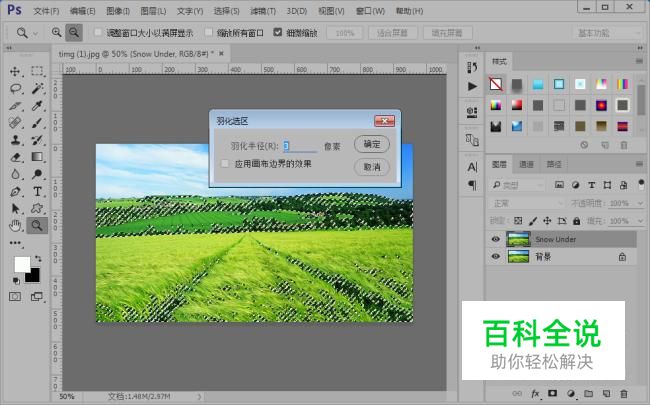The height and width of the screenshot is (405, 650).
Task: Swap foreground and background colors
Action: click(38, 259)
